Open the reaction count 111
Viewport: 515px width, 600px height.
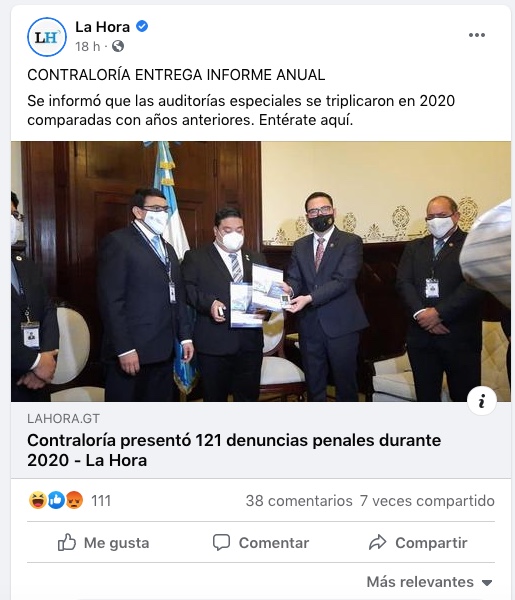click(101, 501)
